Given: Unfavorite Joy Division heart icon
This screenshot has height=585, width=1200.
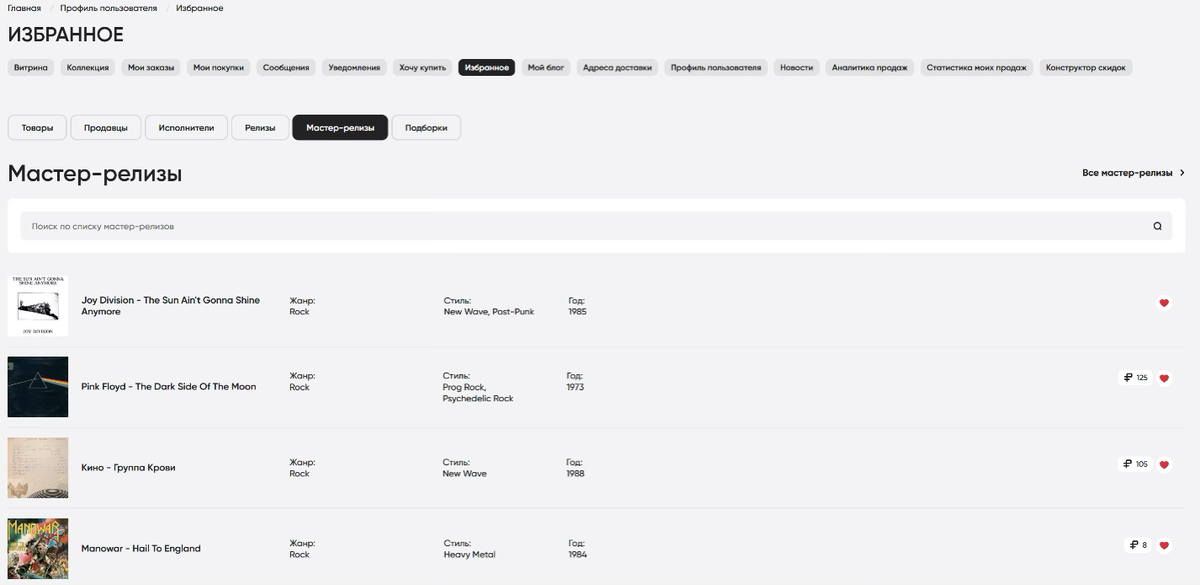Looking at the screenshot, I should click(1164, 303).
